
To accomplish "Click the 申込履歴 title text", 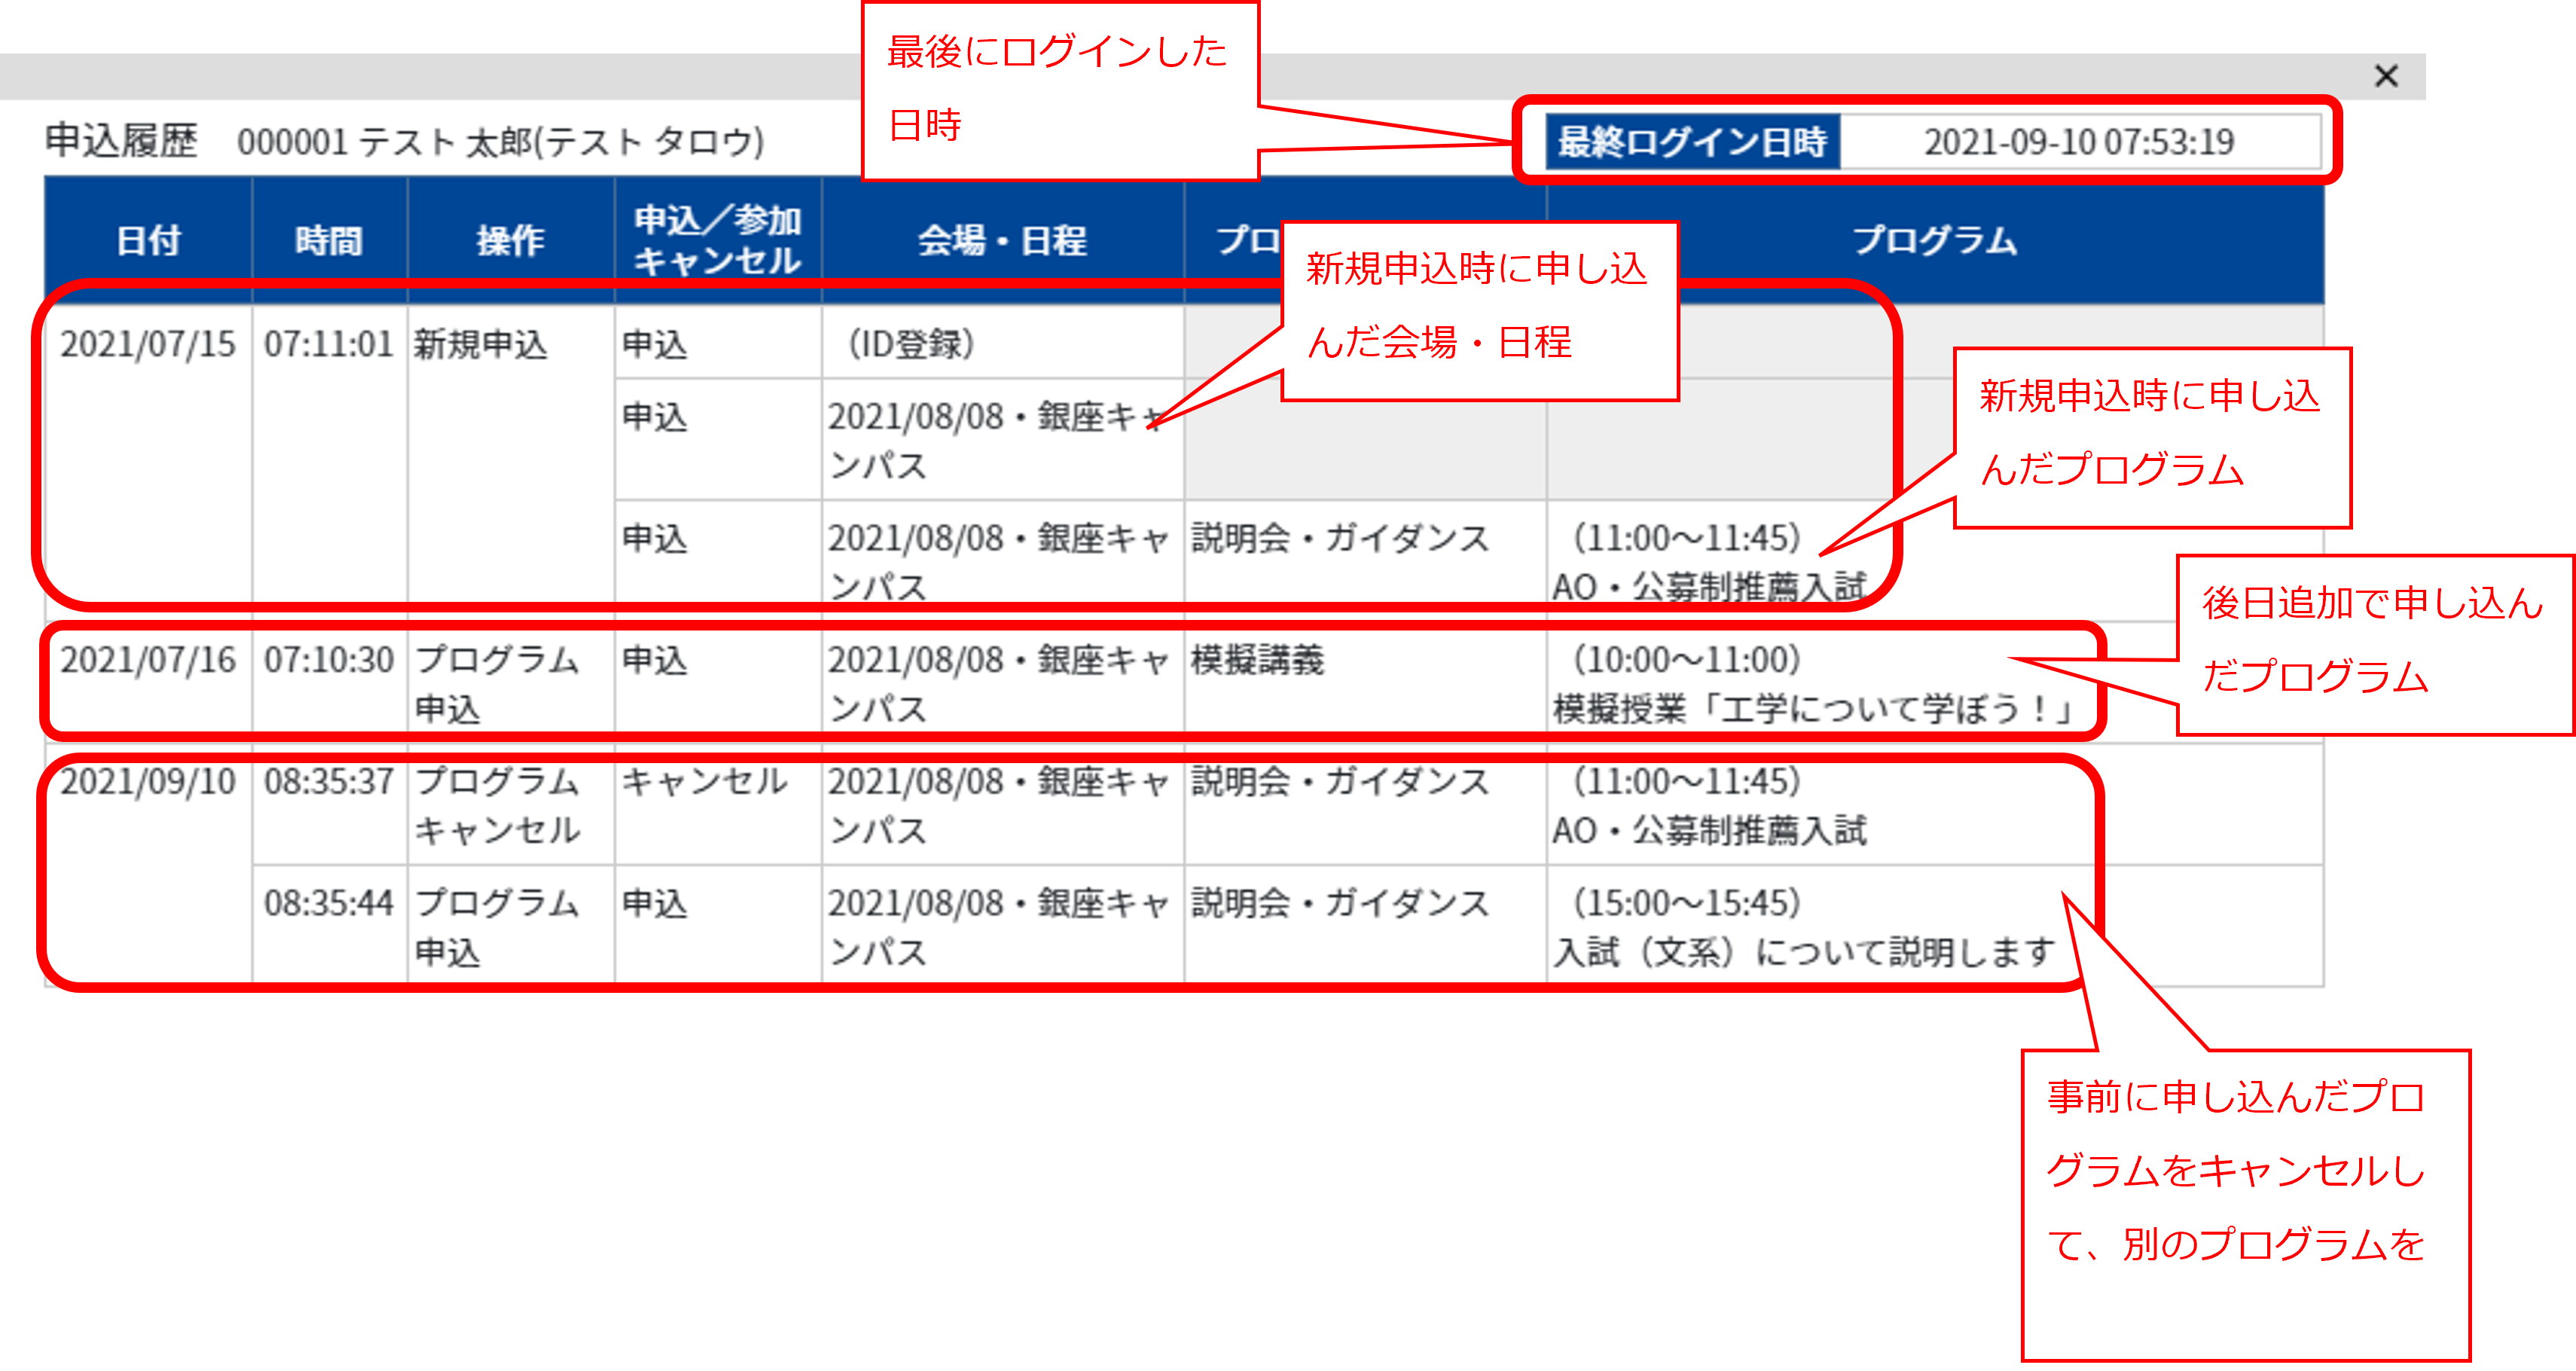I will pyautogui.click(x=121, y=141).
